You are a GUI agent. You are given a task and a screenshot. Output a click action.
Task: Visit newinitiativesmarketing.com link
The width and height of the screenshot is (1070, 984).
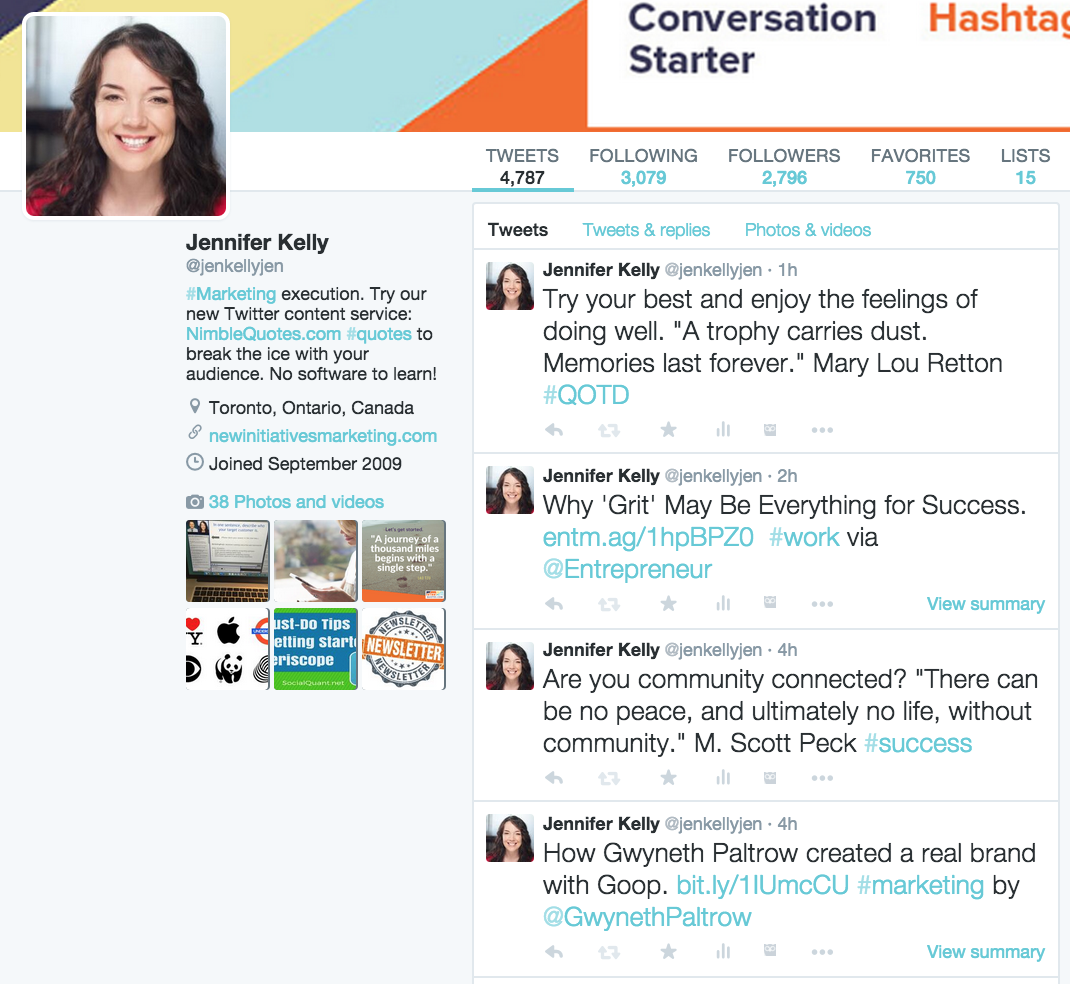coord(323,436)
